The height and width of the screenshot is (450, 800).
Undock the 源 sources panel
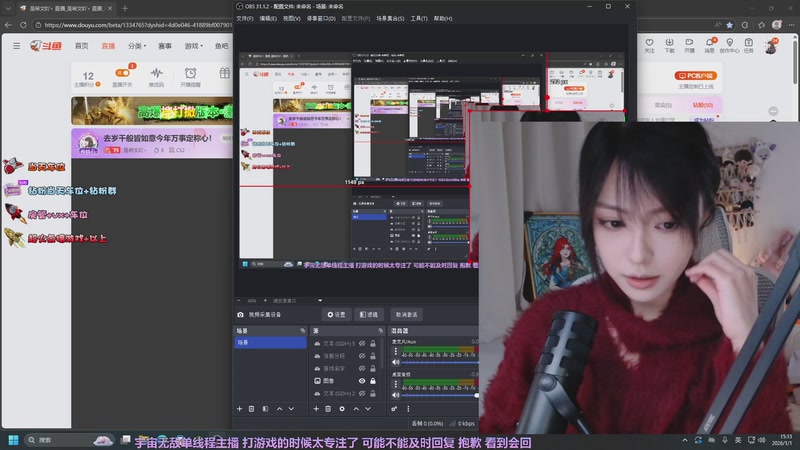pyautogui.click(x=381, y=331)
